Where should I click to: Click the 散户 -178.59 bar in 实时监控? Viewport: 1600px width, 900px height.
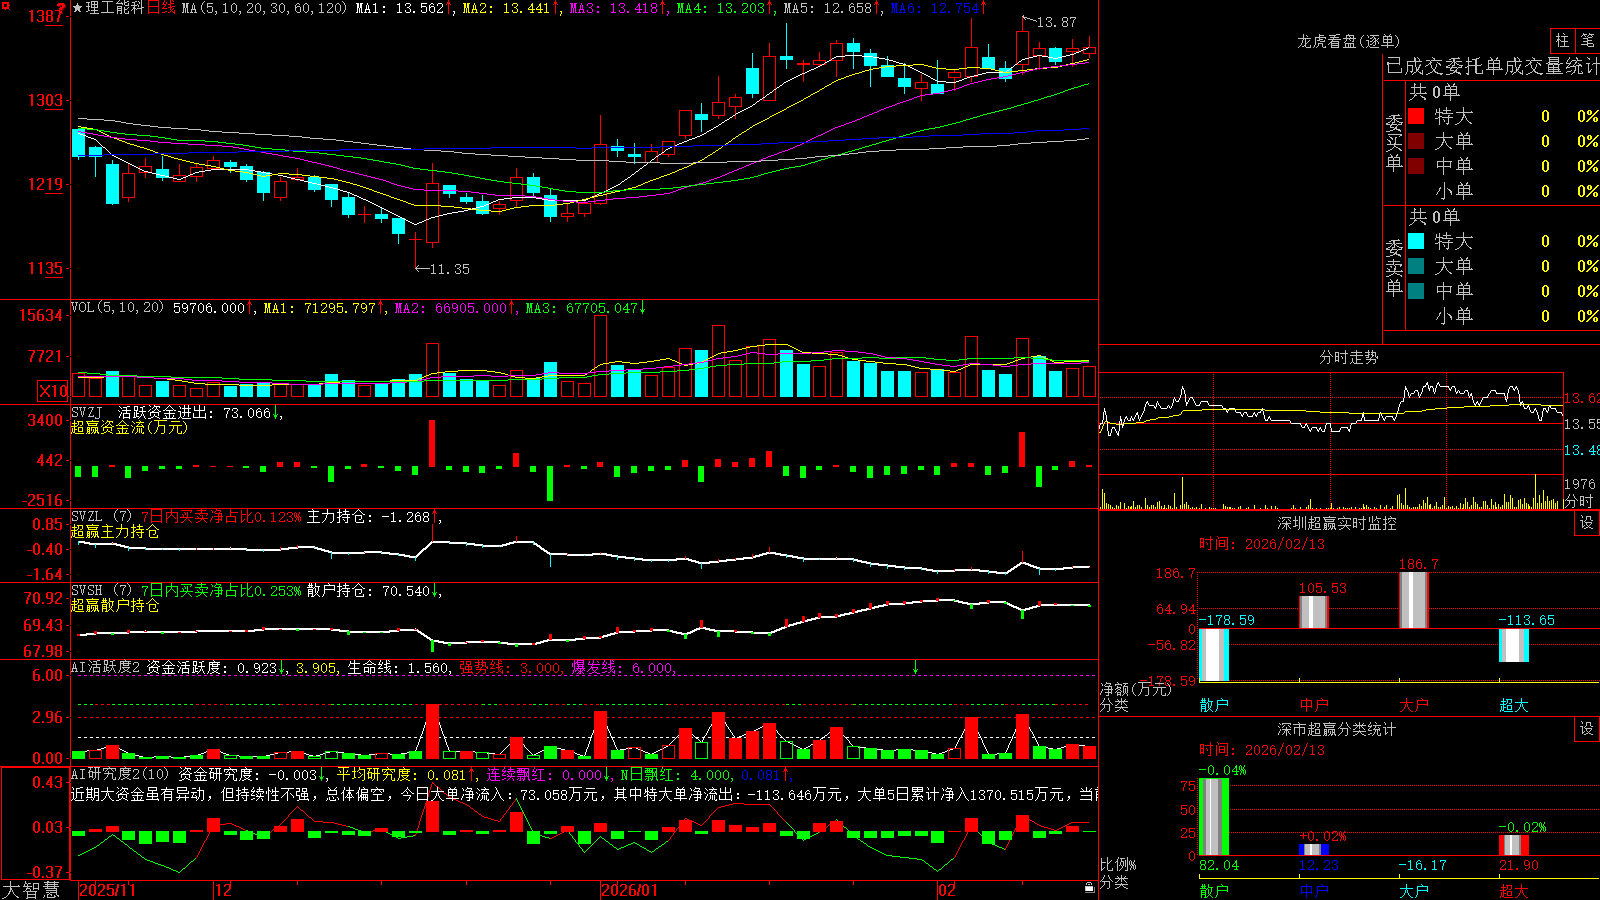(1214, 655)
